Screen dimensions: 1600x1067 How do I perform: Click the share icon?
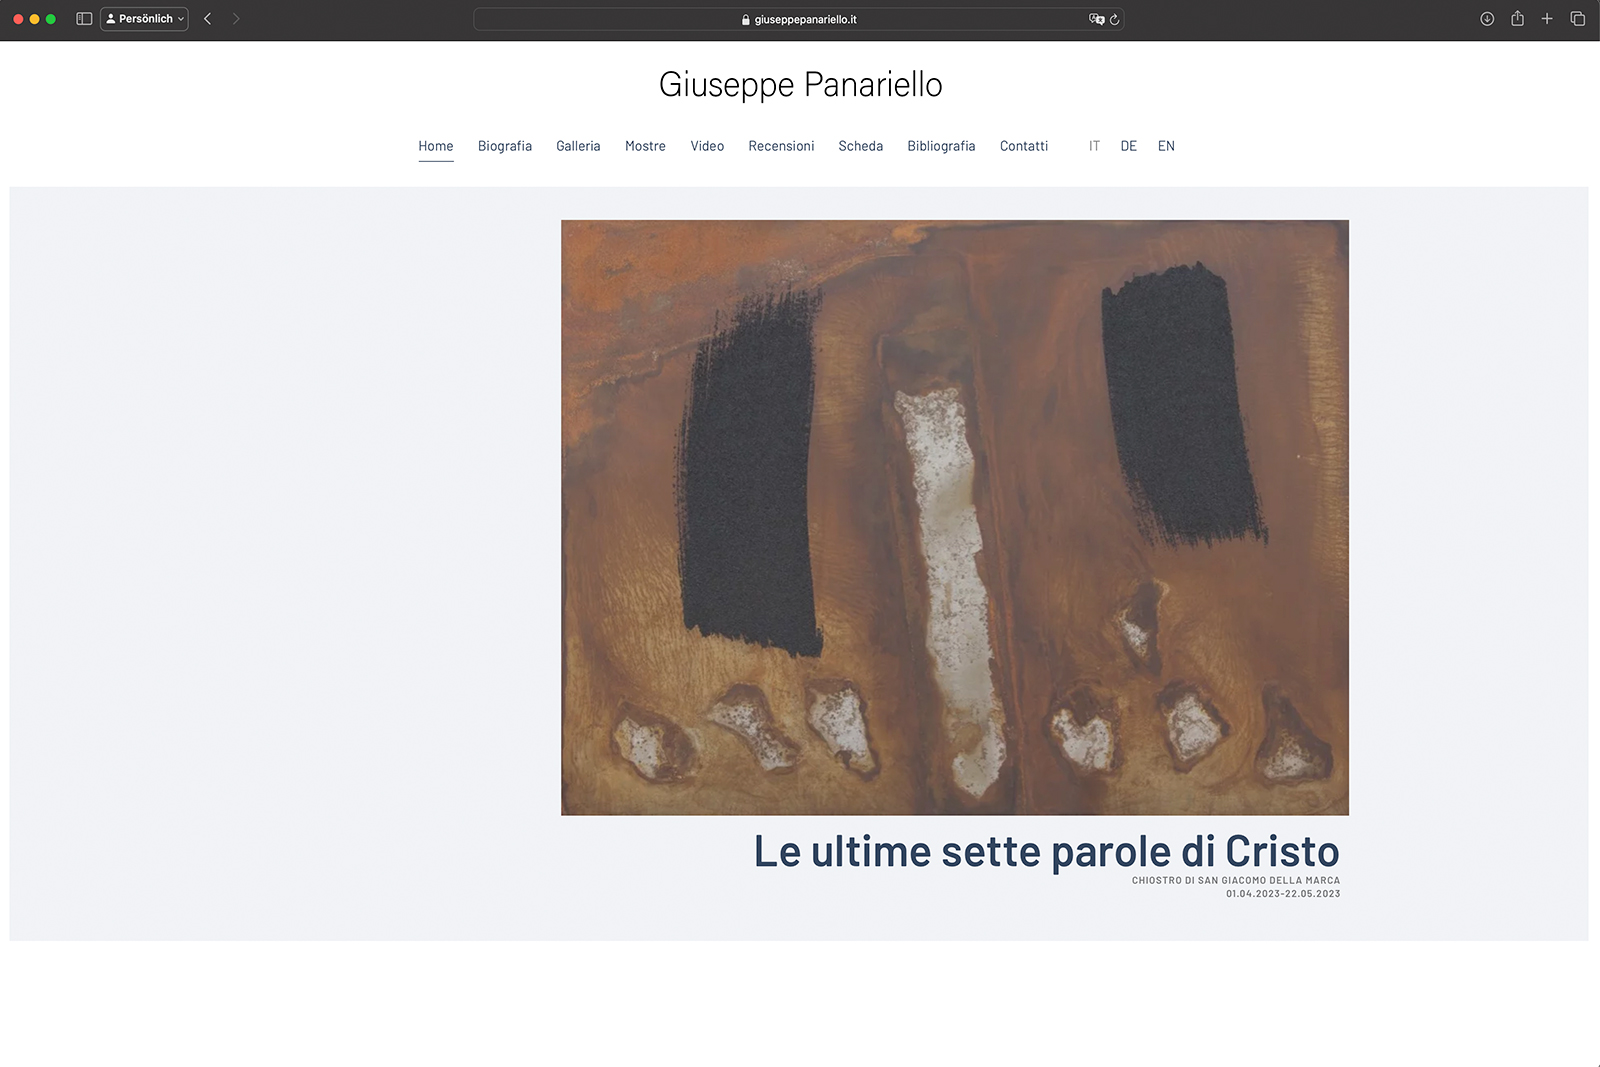1517,19
